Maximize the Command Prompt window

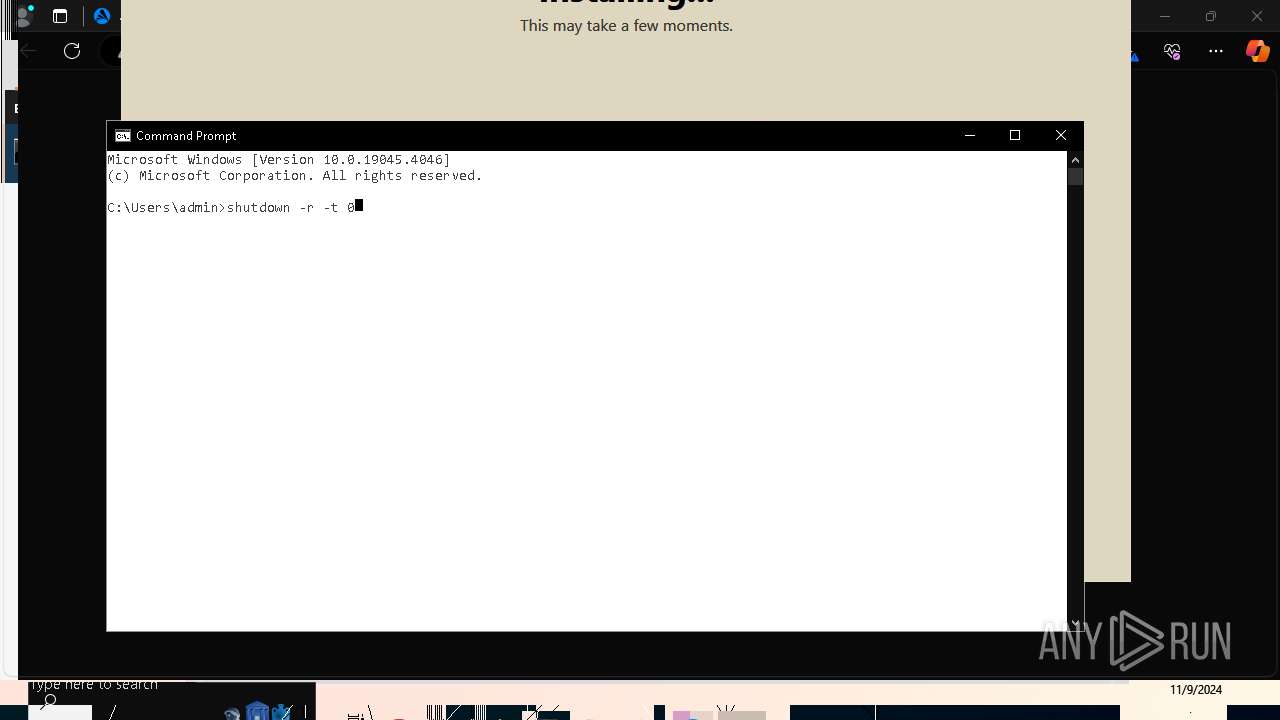(1015, 135)
